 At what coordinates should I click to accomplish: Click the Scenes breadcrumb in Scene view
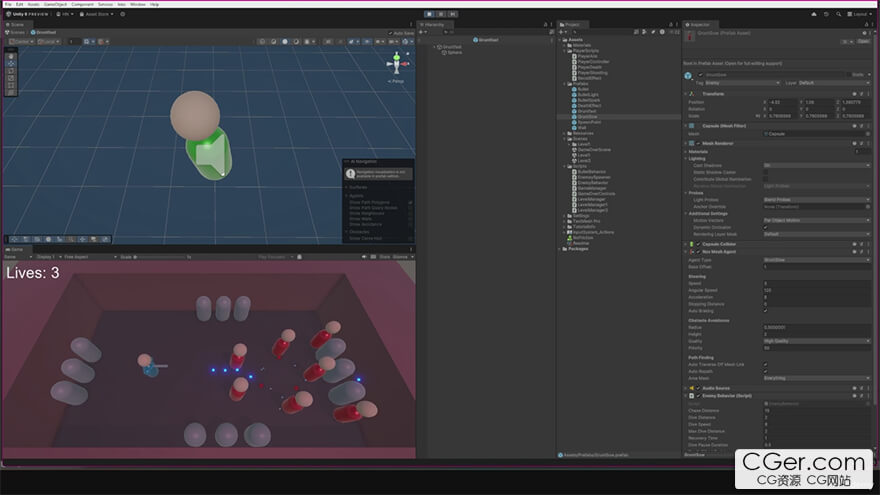point(15,33)
